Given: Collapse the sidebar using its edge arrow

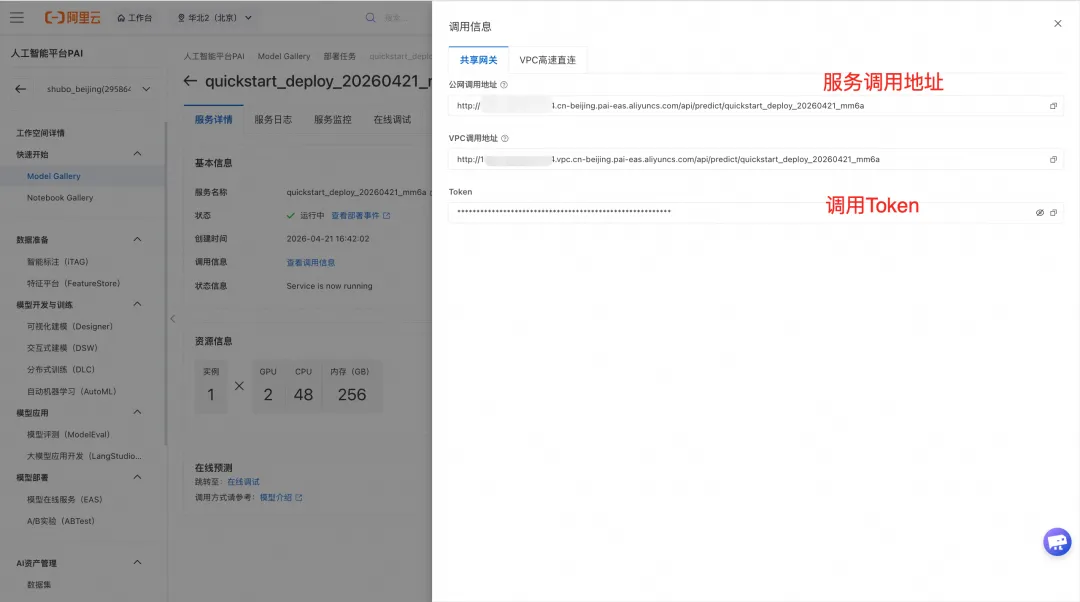Looking at the screenshot, I should pyautogui.click(x=173, y=318).
